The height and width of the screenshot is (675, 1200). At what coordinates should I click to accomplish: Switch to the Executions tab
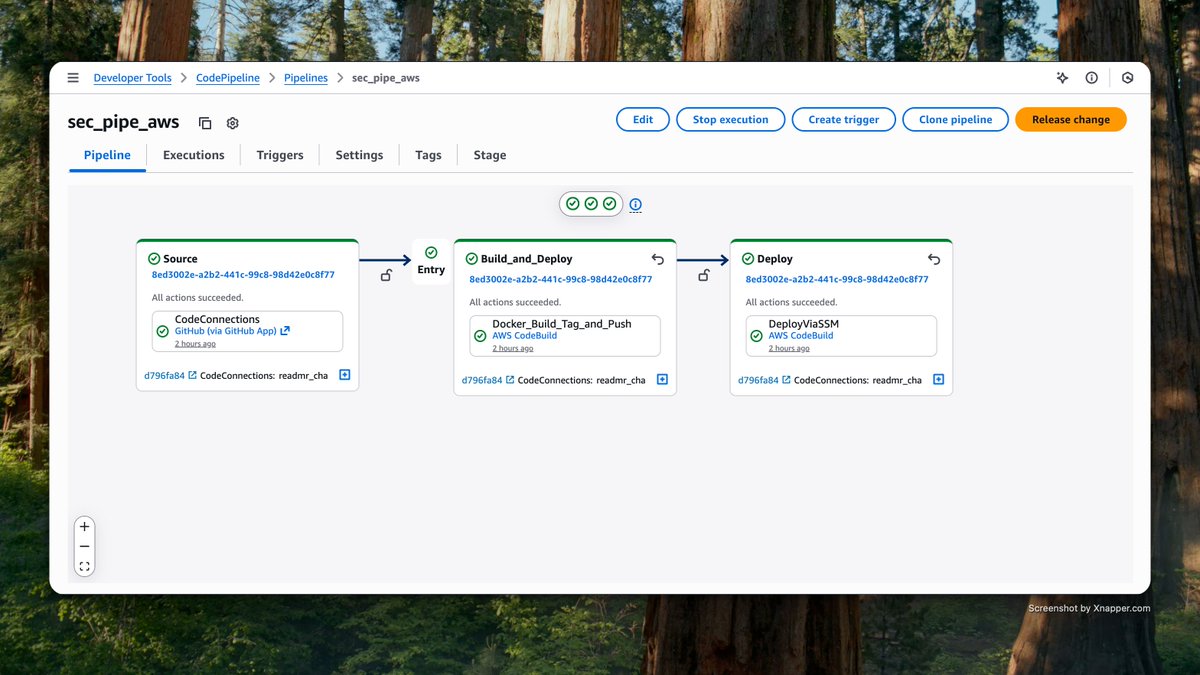(x=194, y=155)
